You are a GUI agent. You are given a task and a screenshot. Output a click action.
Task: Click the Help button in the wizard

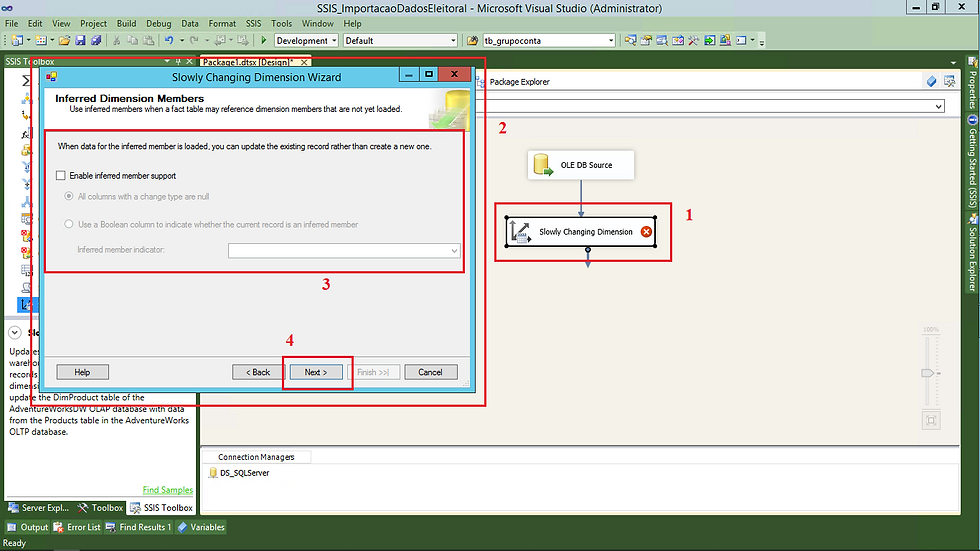82,372
